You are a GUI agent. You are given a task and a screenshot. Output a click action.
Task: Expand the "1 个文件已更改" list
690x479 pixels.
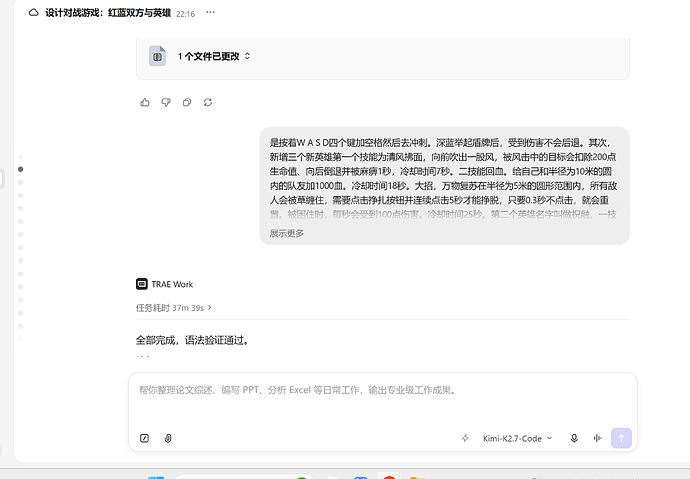pyautogui.click(x=213, y=56)
